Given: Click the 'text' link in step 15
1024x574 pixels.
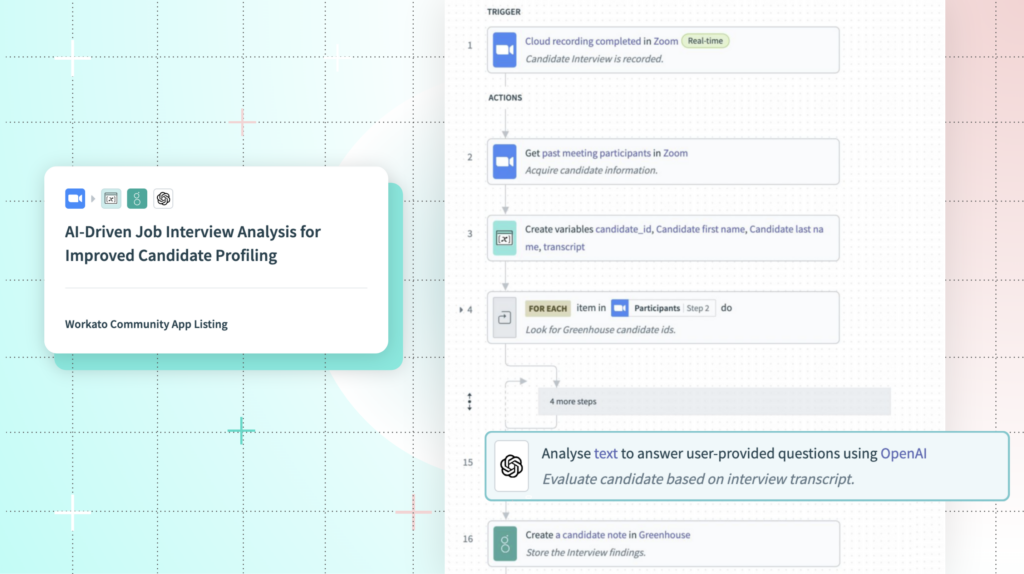Looking at the screenshot, I should (x=605, y=453).
